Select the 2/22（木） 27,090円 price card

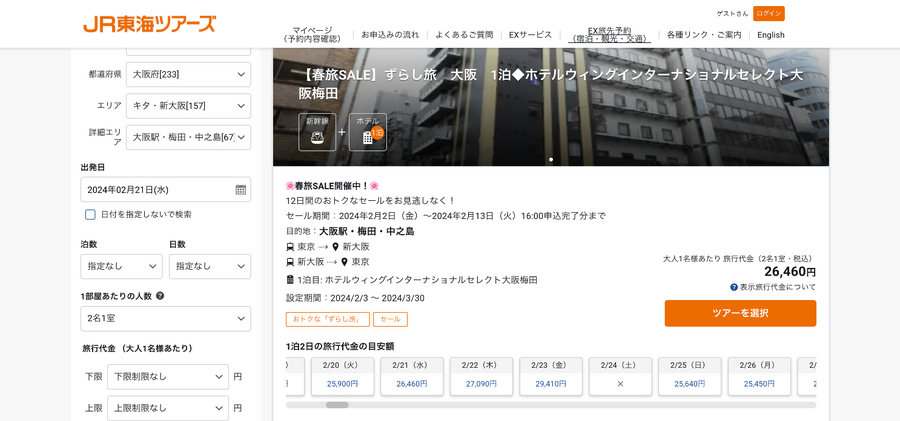(482, 376)
